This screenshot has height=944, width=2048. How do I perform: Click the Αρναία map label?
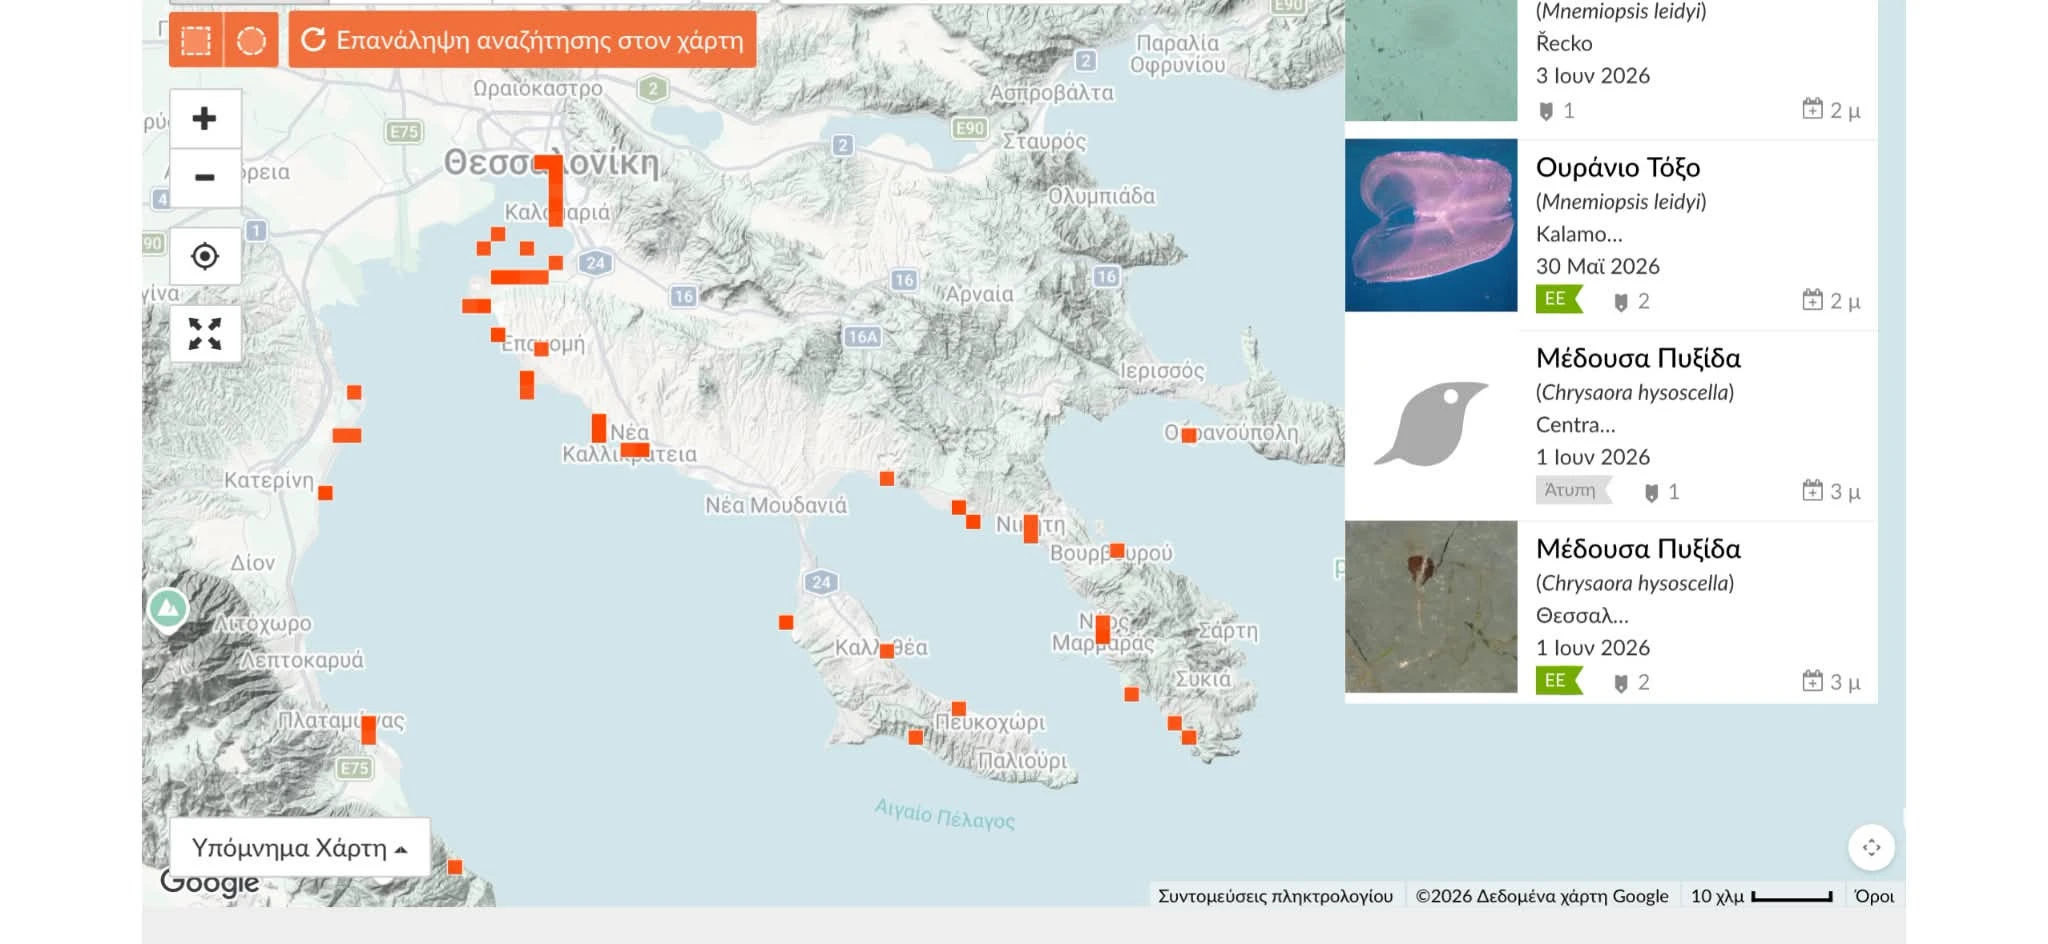[980, 294]
